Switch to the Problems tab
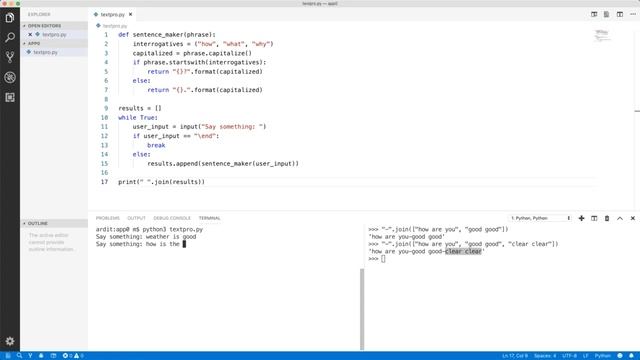The image size is (640, 360). click(x=108, y=218)
